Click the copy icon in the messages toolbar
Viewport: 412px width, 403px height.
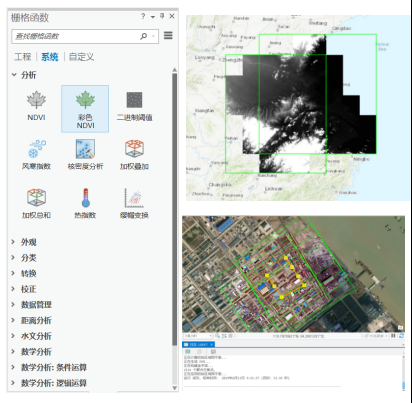pyautogui.click(x=199, y=352)
